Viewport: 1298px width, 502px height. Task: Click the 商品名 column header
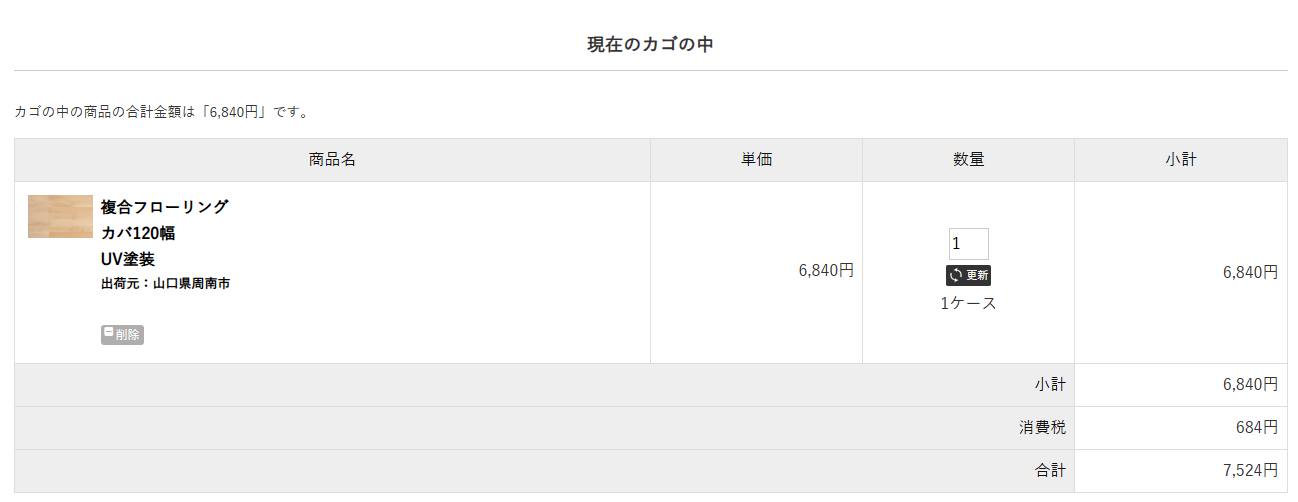[332, 160]
